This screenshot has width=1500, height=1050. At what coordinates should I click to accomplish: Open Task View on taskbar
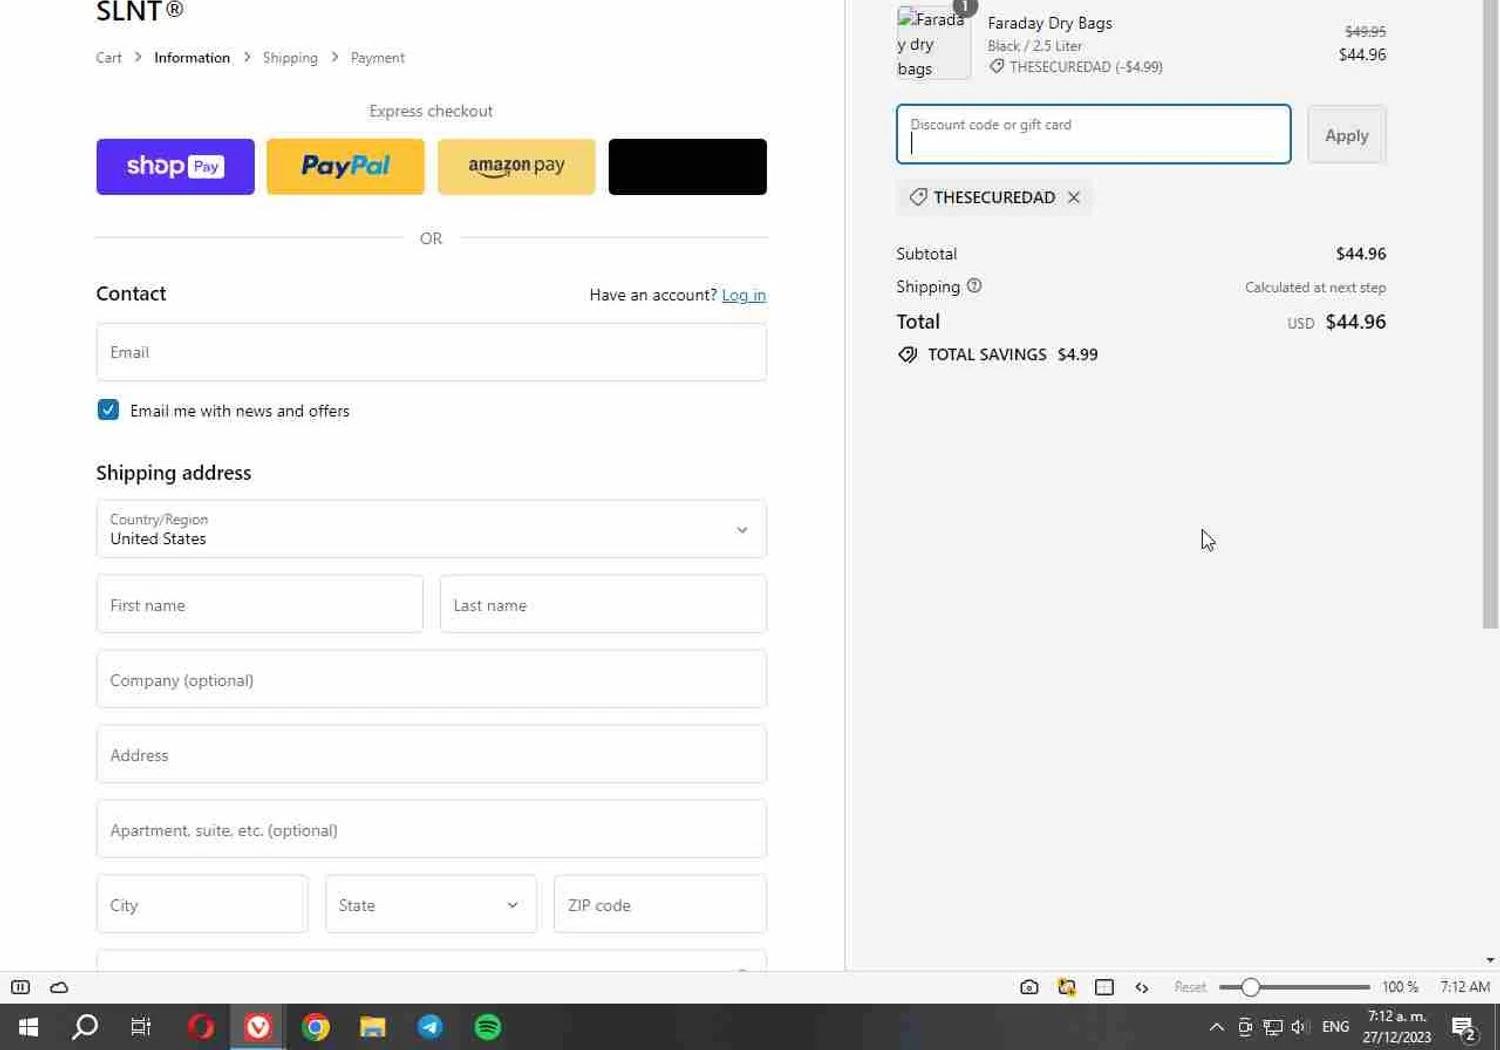(141, 1027)
